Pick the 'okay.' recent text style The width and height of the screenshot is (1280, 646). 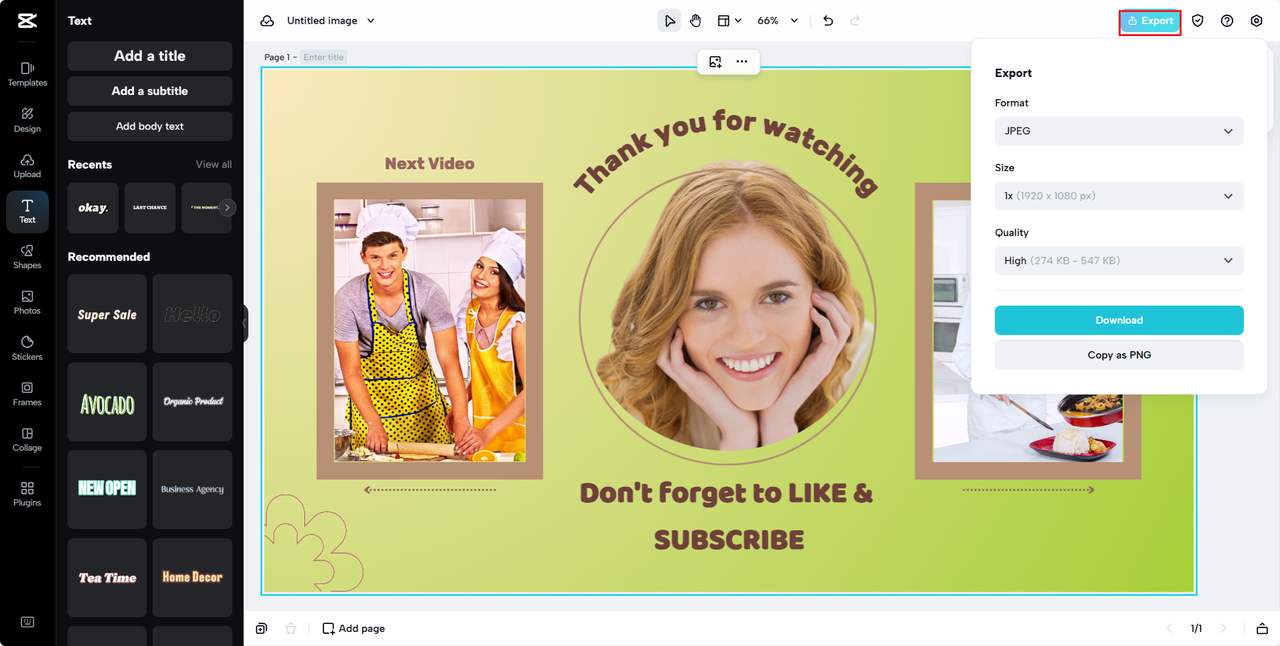93,208
